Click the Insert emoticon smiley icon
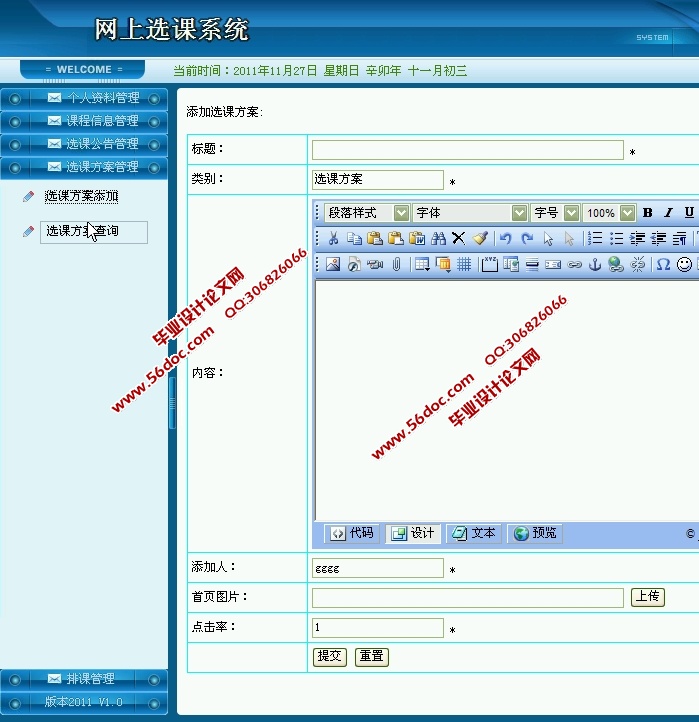Screen dimensions: 699x722 pyautogui.click(x=684, y=264)
